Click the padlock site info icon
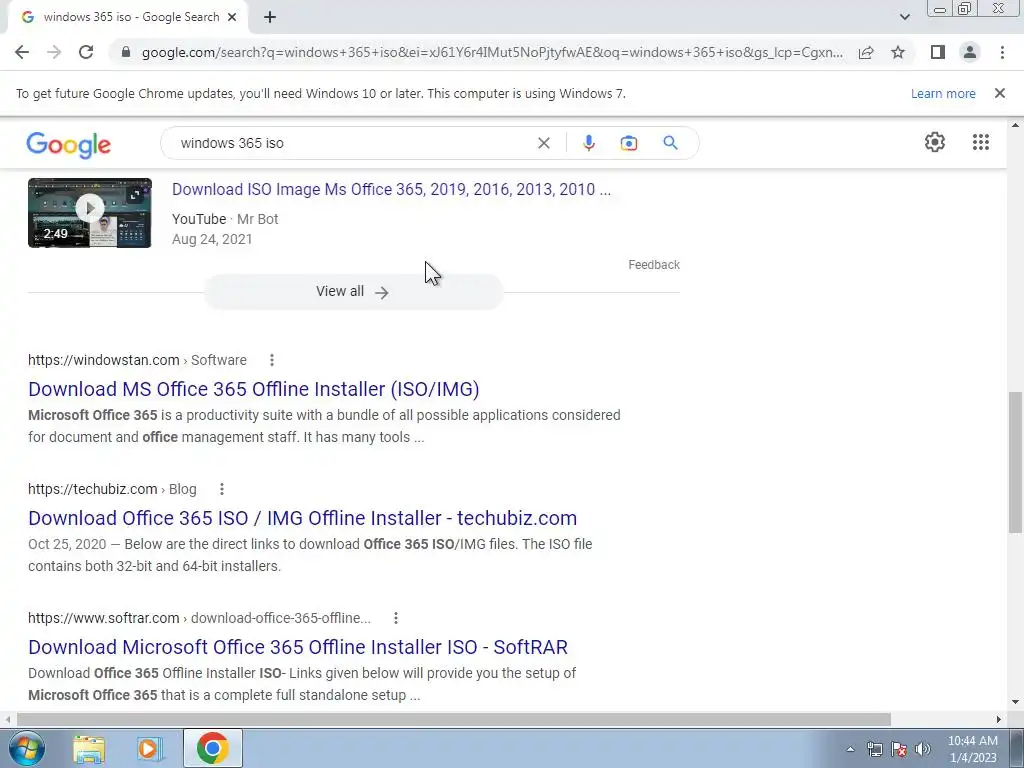This screenshot has width=1024, height=768. [x=126, y=52]
